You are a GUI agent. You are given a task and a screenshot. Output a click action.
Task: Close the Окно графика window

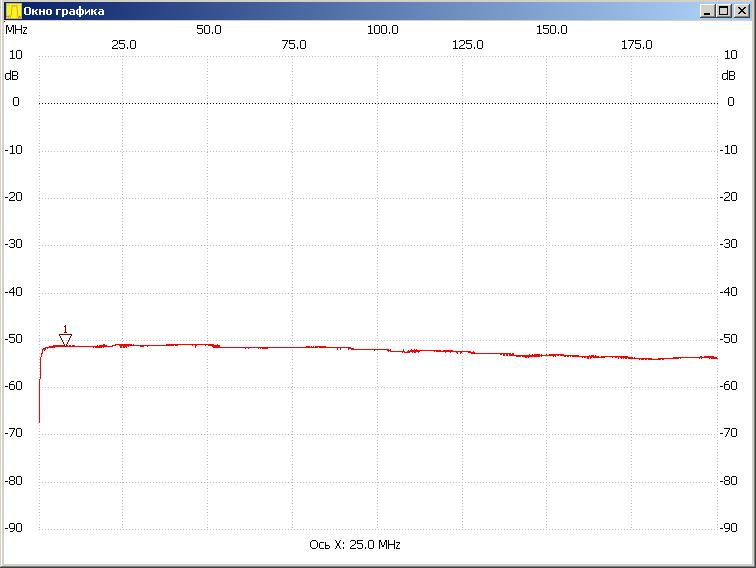click(x=741, y=11)
